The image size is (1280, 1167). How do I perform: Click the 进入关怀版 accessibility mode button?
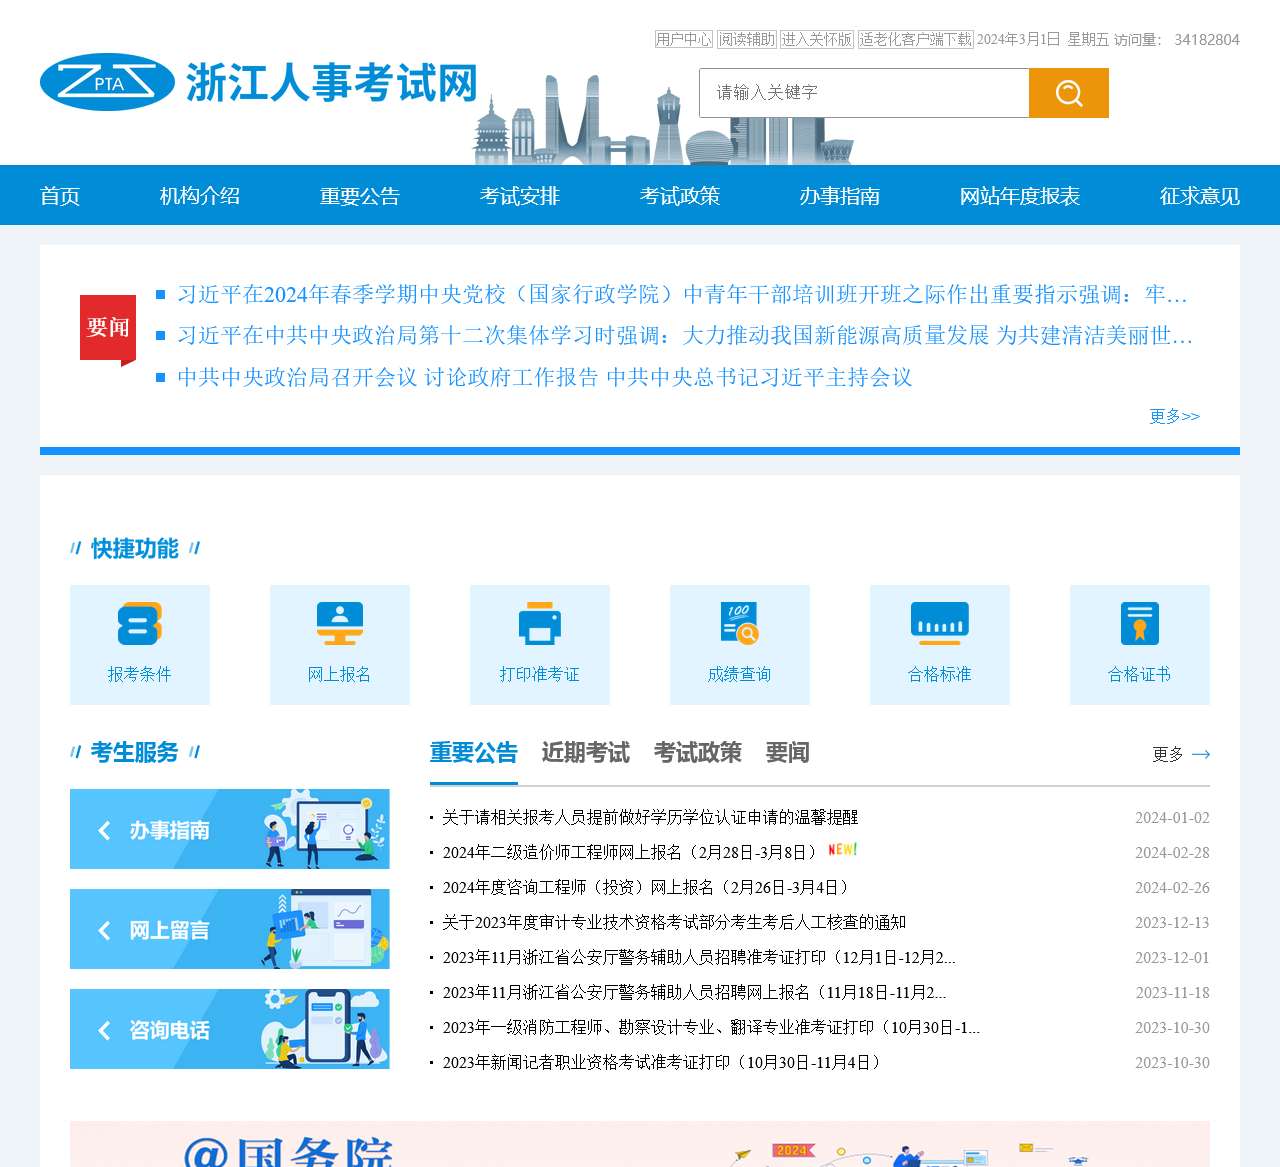817,39
